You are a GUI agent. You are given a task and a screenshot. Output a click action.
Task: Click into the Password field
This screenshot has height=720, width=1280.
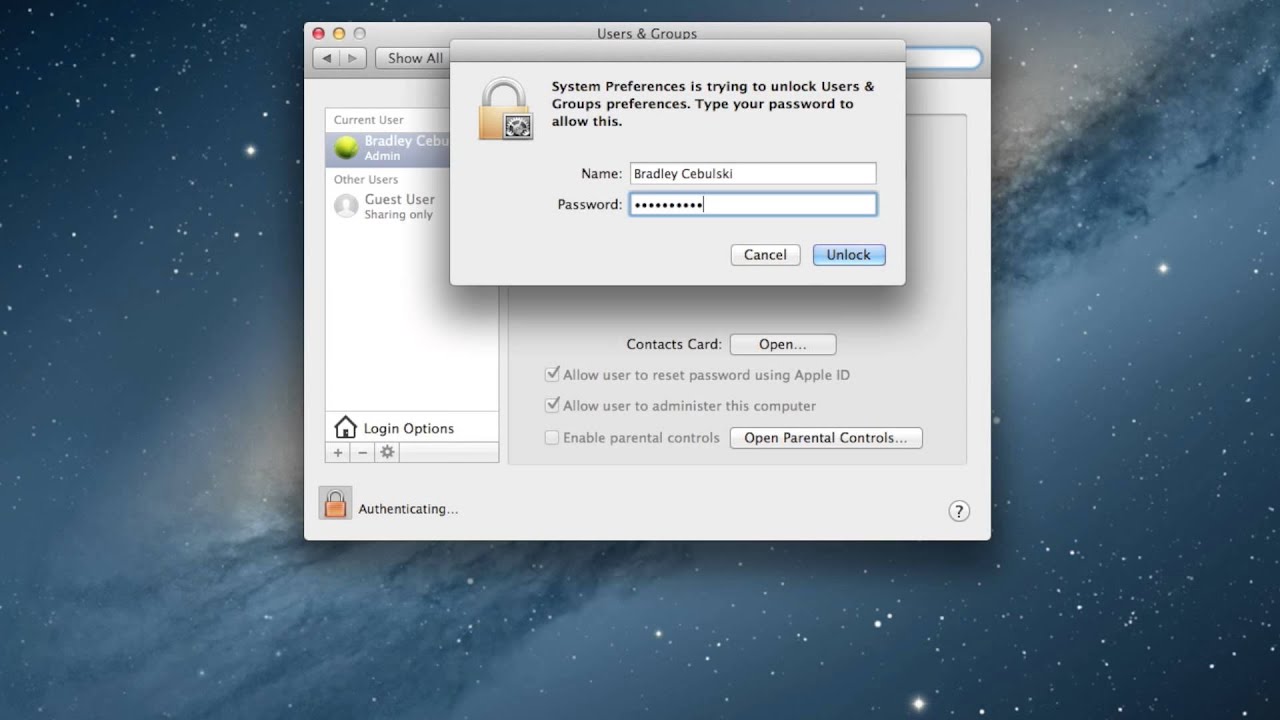pos(753,205)
